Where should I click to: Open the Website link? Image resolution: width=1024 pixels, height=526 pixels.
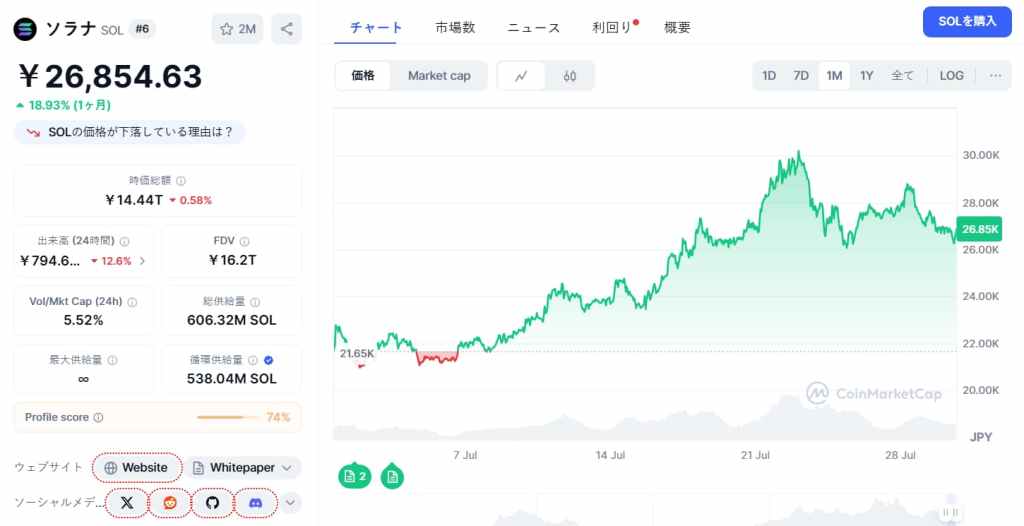tap(136, 468)
